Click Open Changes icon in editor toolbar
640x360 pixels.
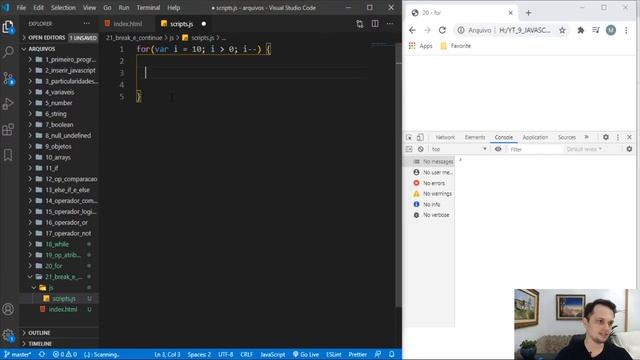[360, 24]
